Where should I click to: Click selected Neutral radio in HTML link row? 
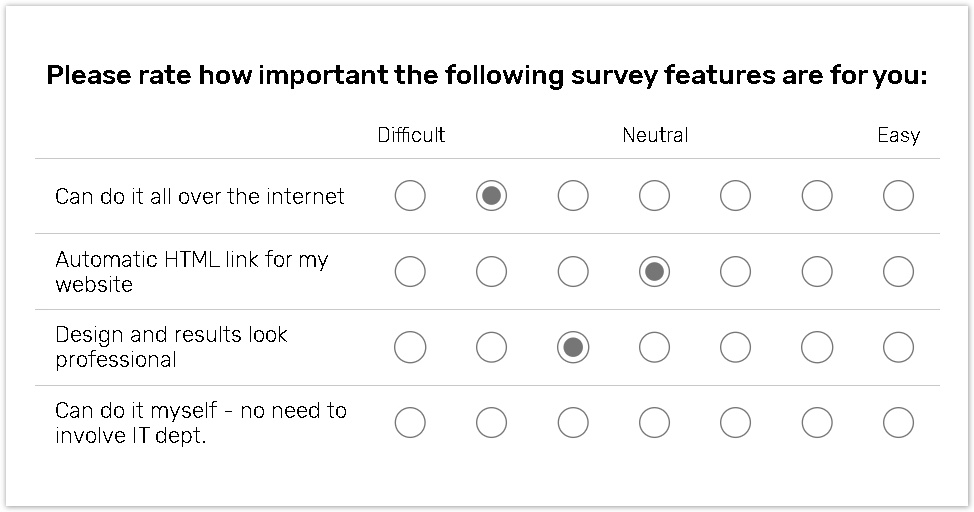click(654, 271)
